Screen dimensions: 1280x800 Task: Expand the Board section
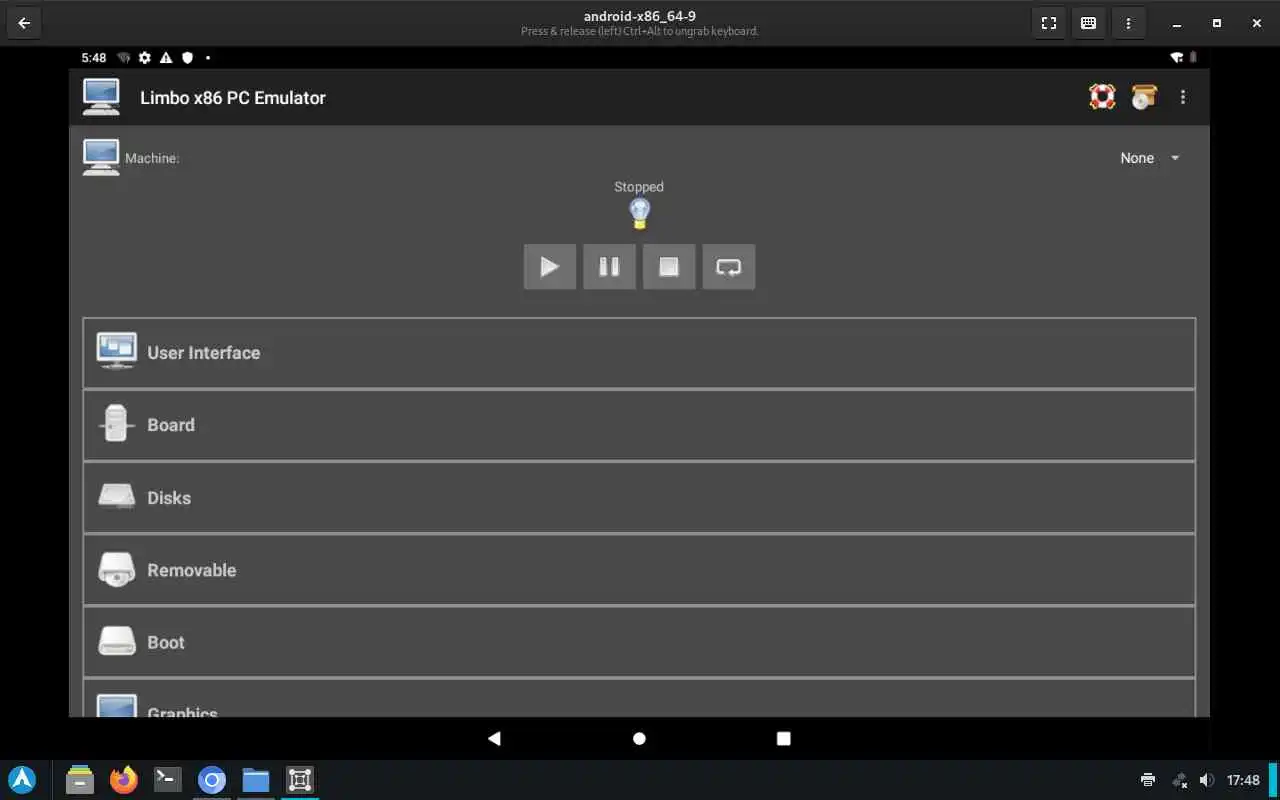point(639,425)
